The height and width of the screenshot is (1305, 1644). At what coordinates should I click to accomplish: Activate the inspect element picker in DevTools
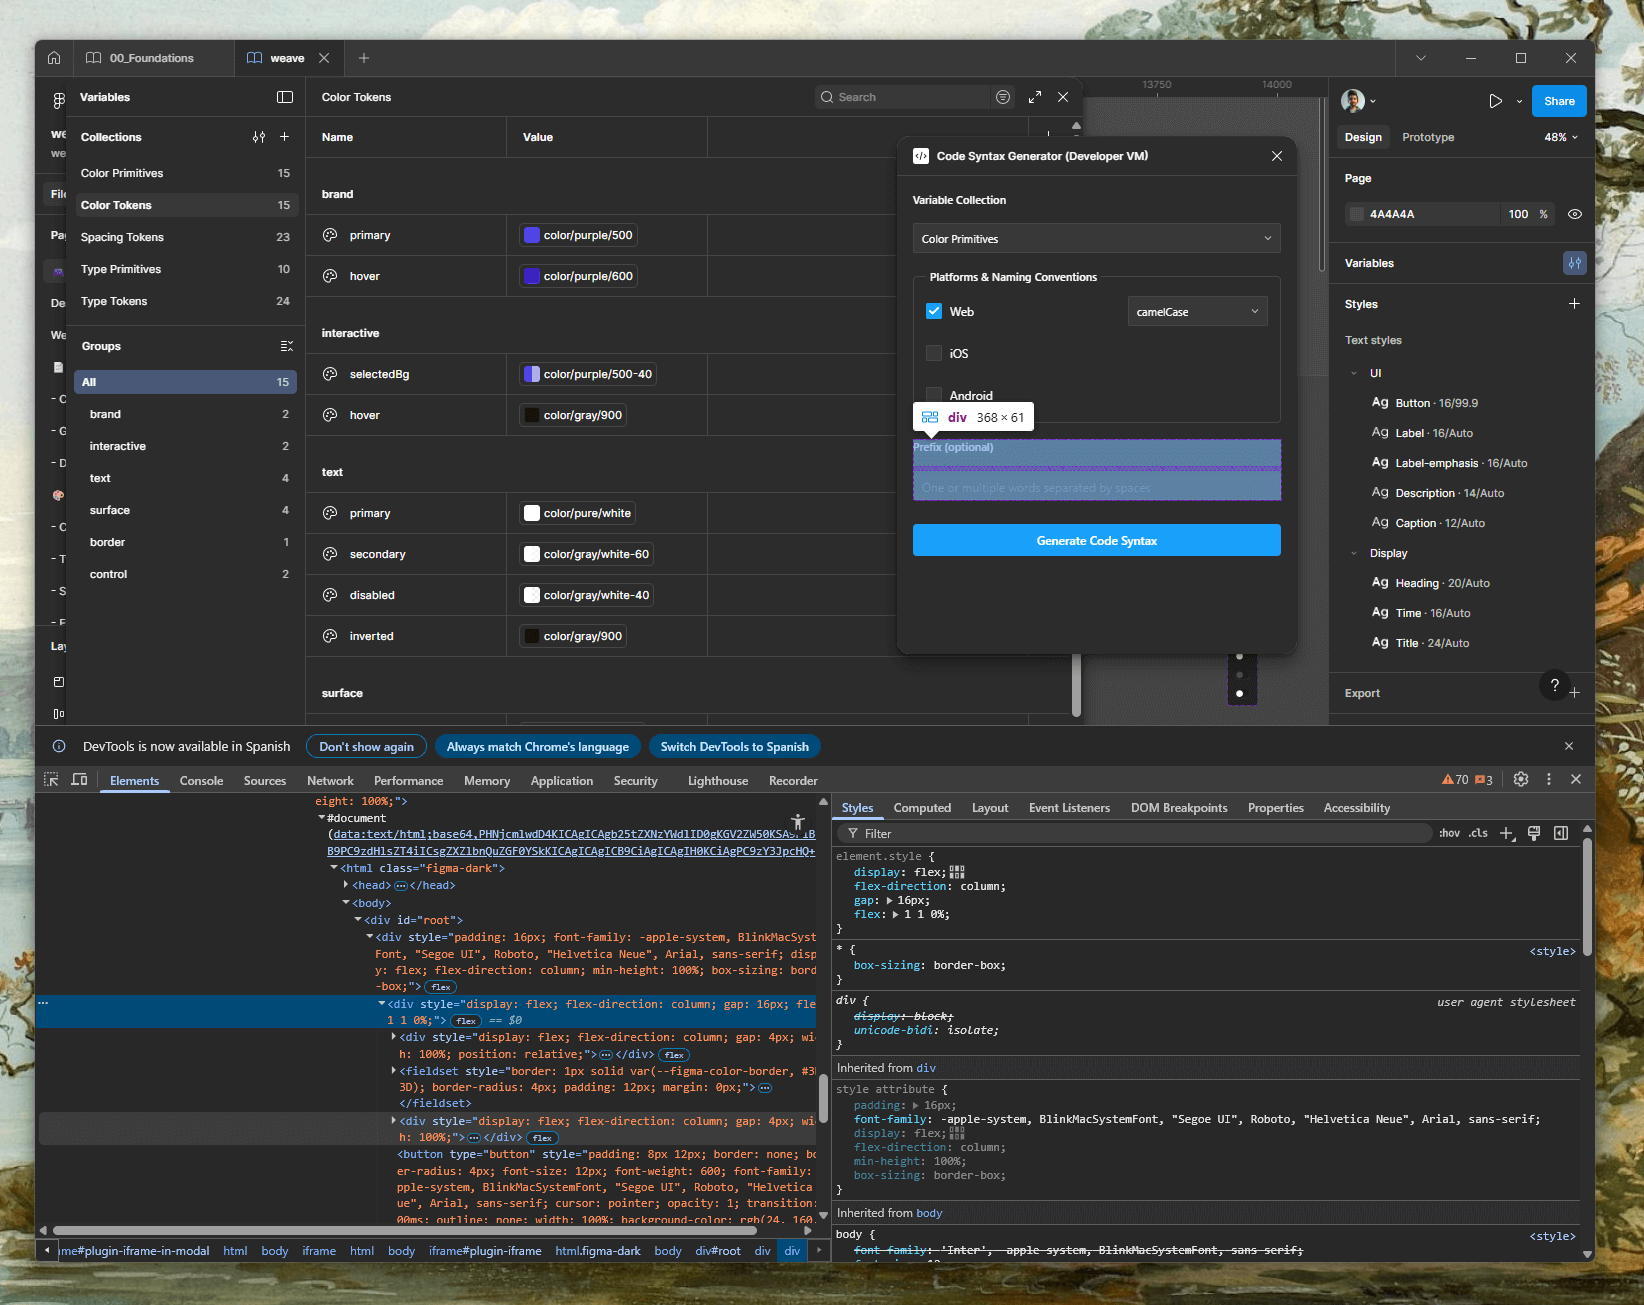pos(51,780)
